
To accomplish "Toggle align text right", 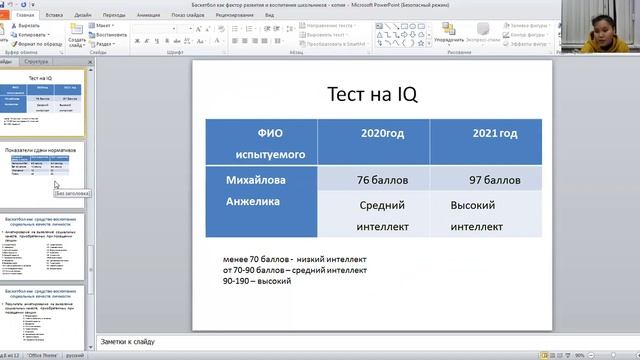I will pos(255,41).
